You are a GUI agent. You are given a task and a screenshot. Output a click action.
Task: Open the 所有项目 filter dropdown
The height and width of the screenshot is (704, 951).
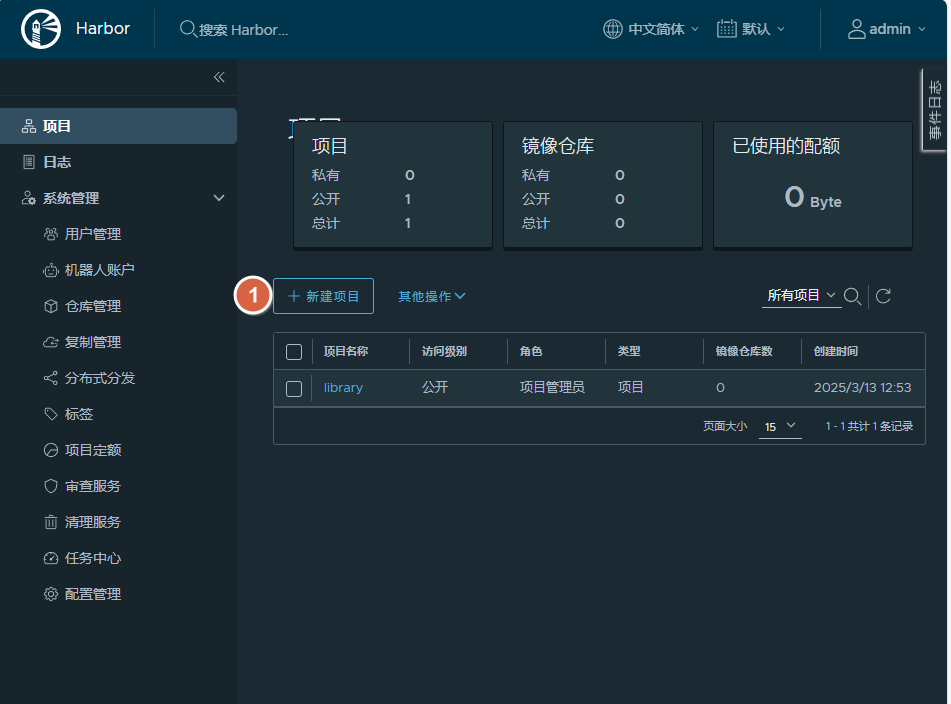[801, 296]
